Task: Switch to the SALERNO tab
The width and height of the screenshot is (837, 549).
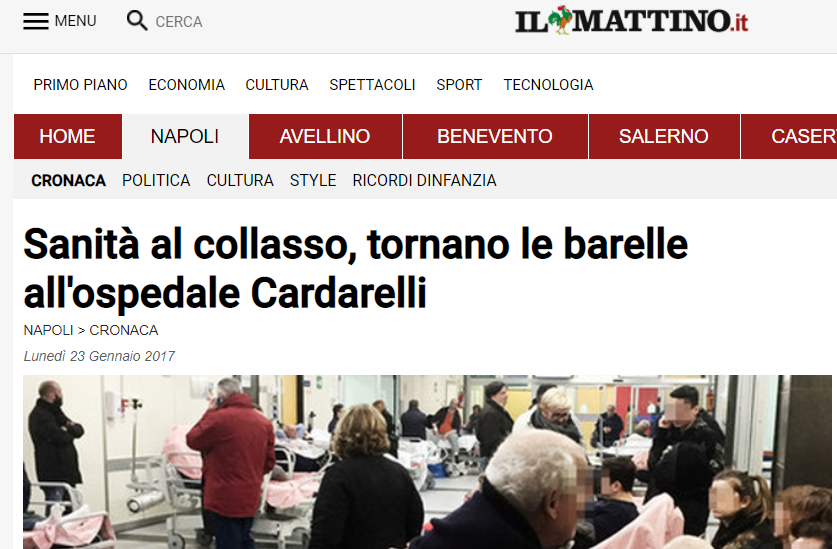Action: [x=664, y=136]
